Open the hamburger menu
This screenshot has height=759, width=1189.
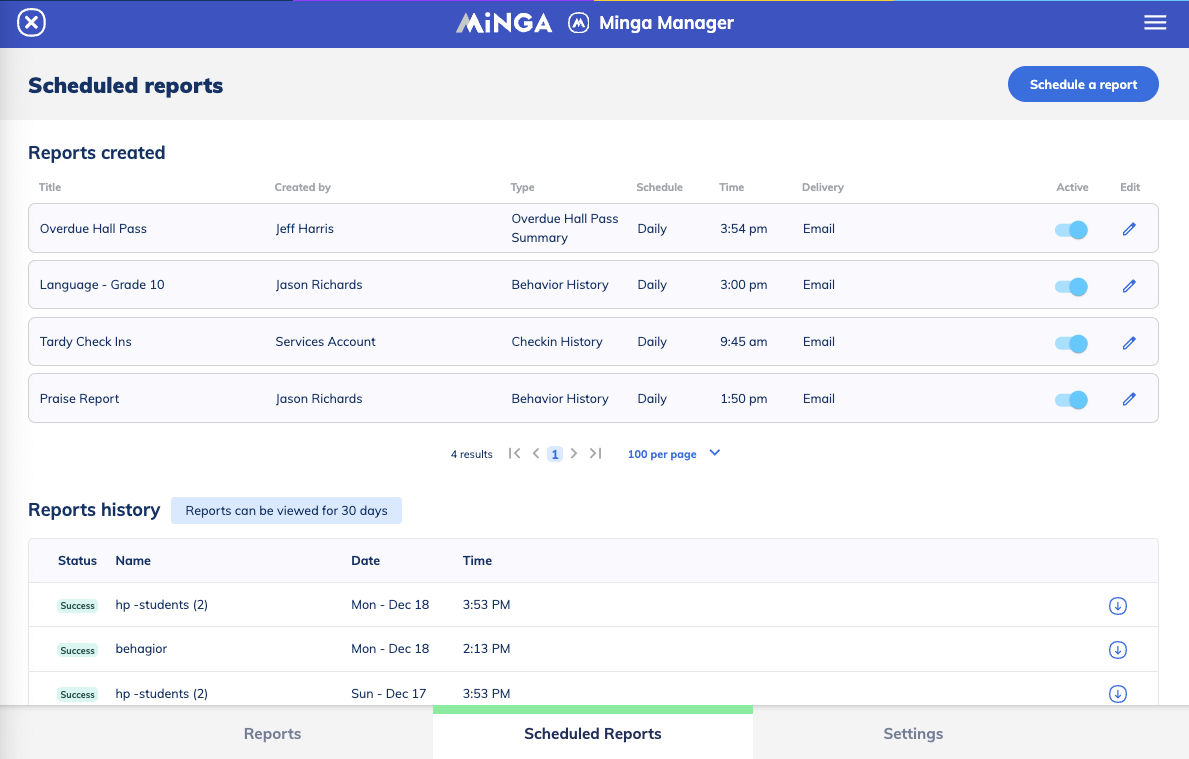[x=1155, y=22]
